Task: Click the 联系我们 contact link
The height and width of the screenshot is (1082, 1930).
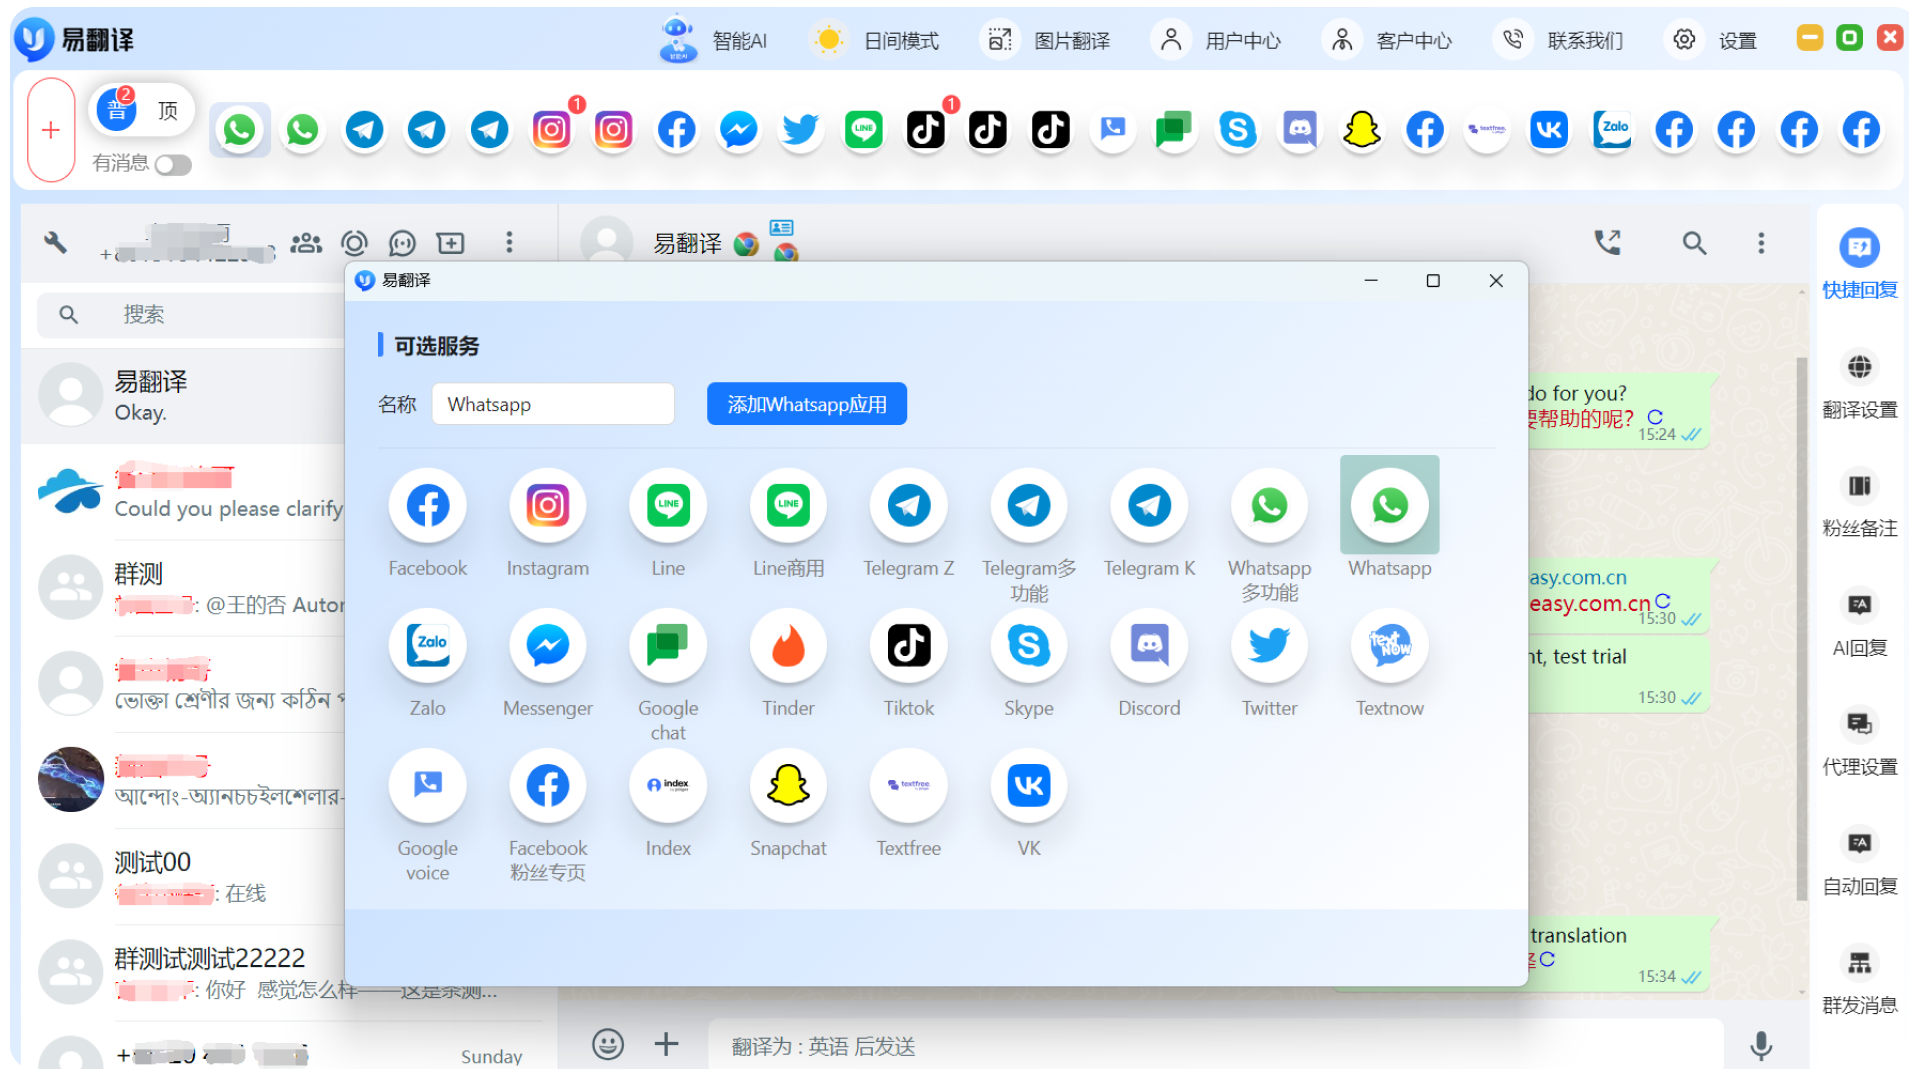Action: pyautogui.click(x=1560, y=39)
